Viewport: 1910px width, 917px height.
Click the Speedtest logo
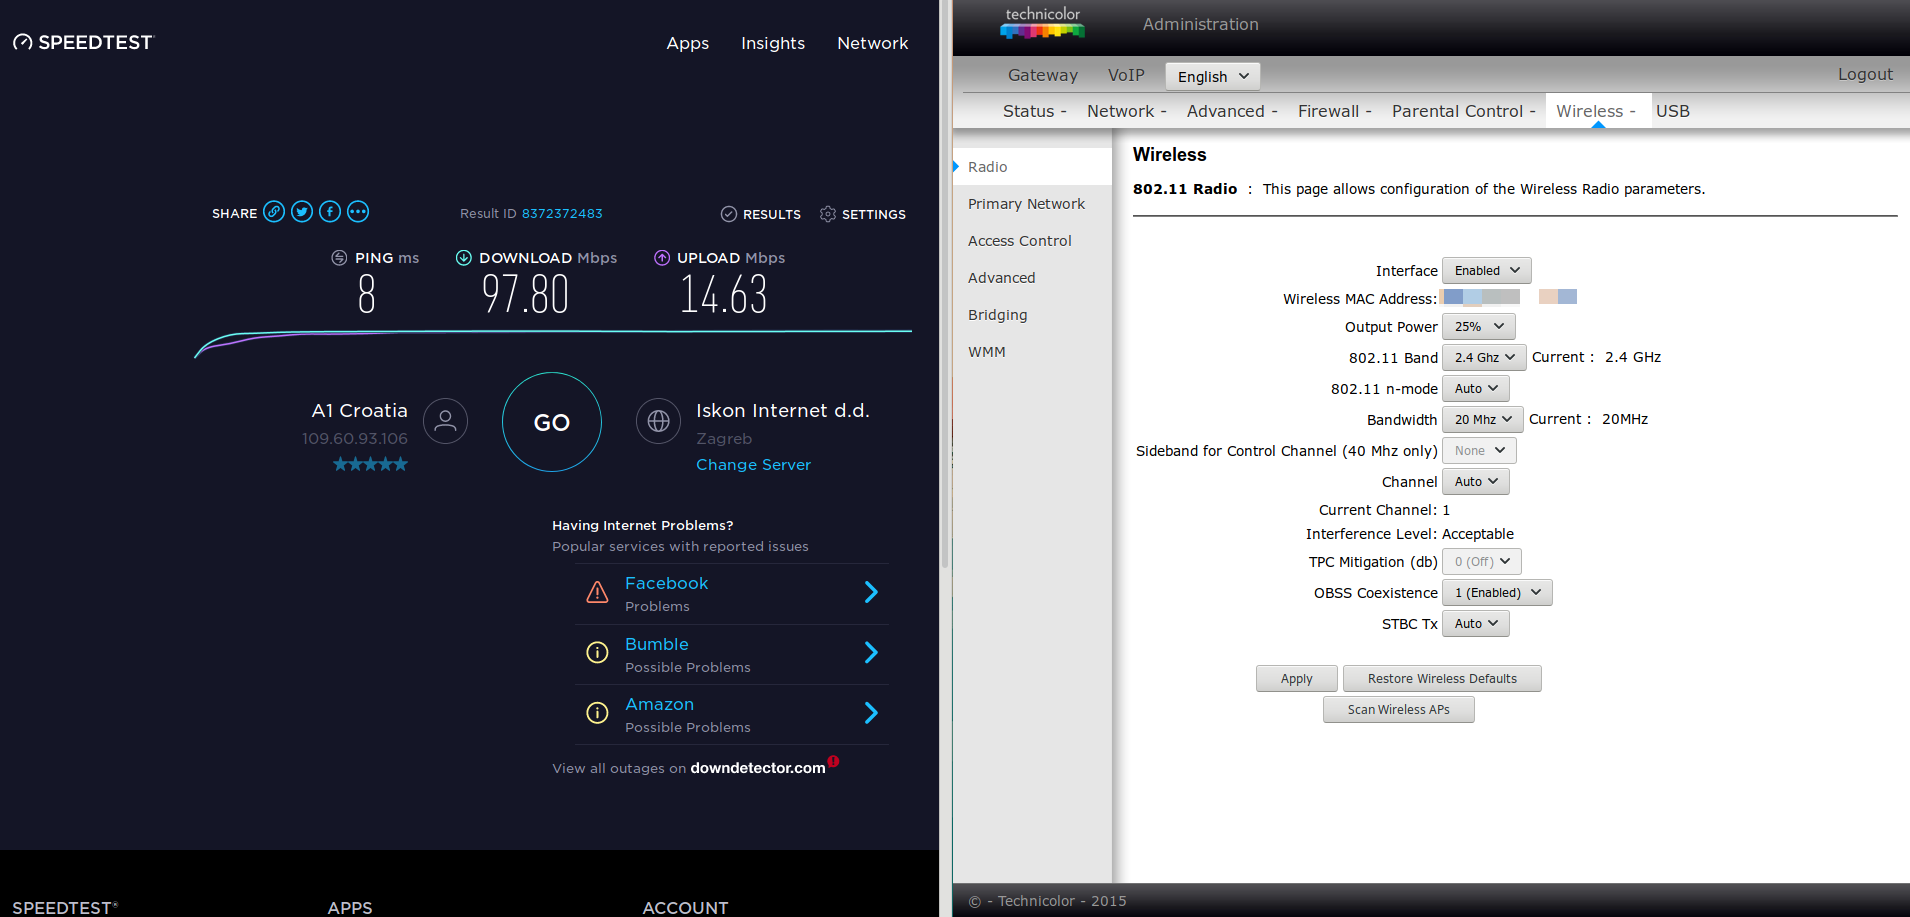pyautogui.click(x=84, y=42)
